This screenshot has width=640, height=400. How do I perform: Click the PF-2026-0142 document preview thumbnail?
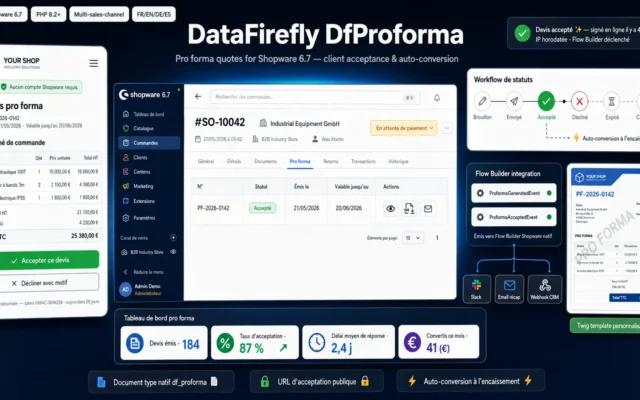point(604,239)
